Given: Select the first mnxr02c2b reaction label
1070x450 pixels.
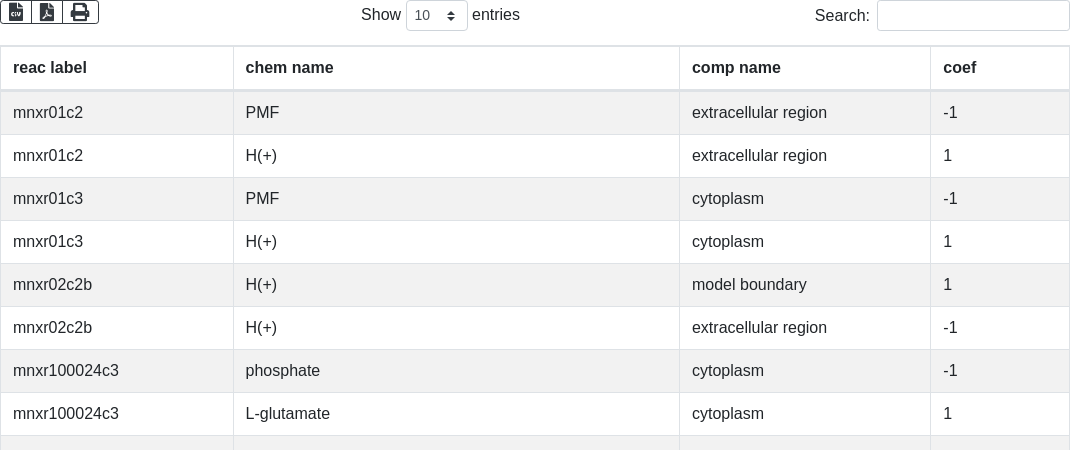Looking at the screenshot, I should tap(52, 285).
